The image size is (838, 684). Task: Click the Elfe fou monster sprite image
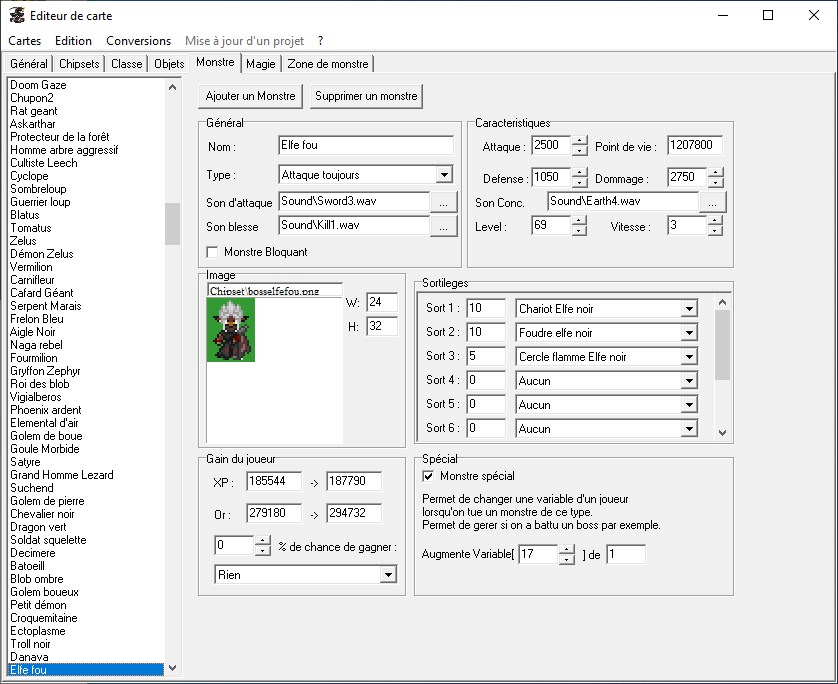[232, 329]
